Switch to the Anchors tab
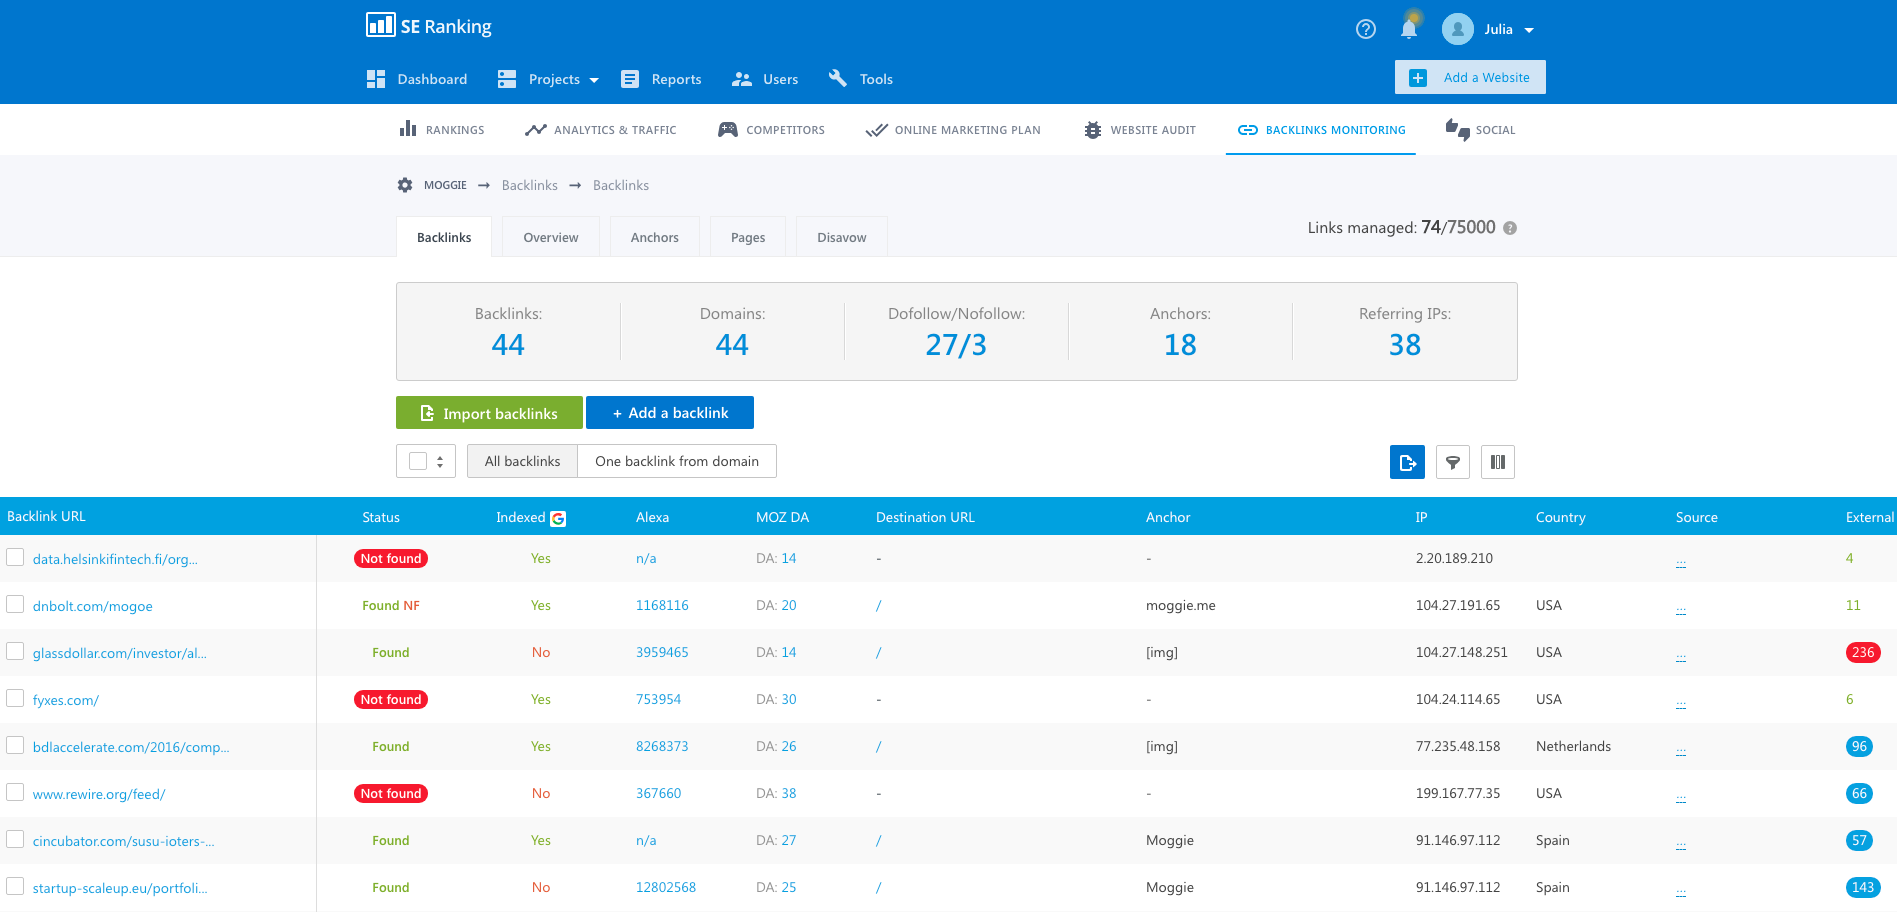Screen dimensions: 1897x912 (x=654, y=237)
